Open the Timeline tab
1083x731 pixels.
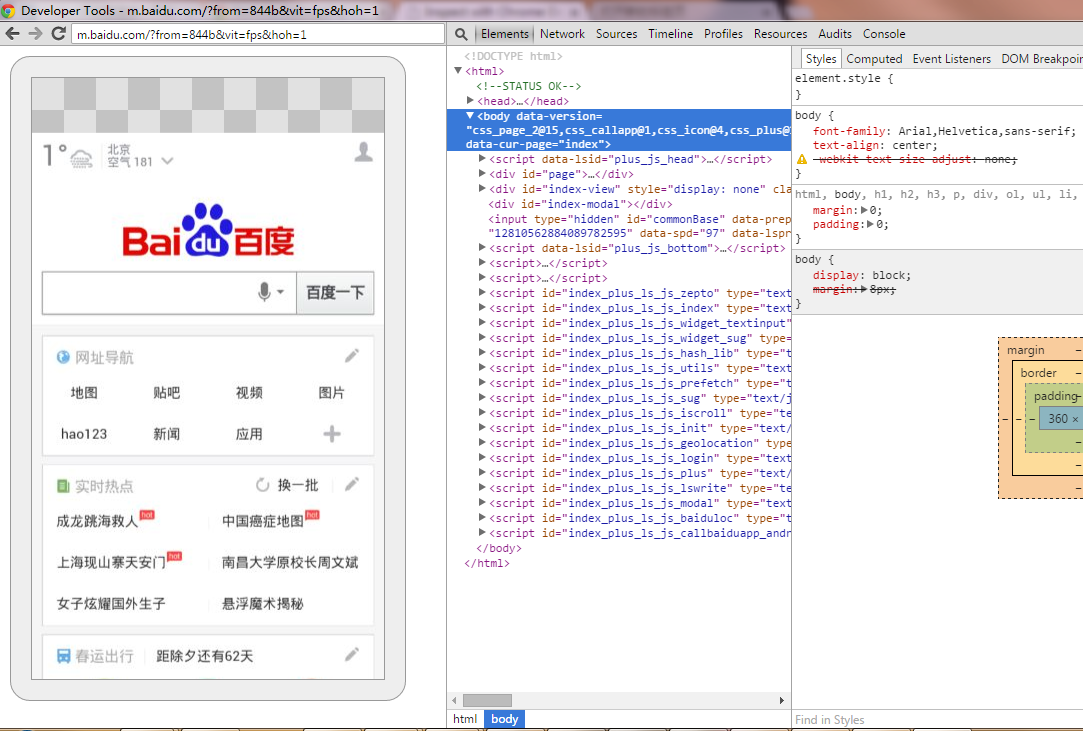[670, 34]
